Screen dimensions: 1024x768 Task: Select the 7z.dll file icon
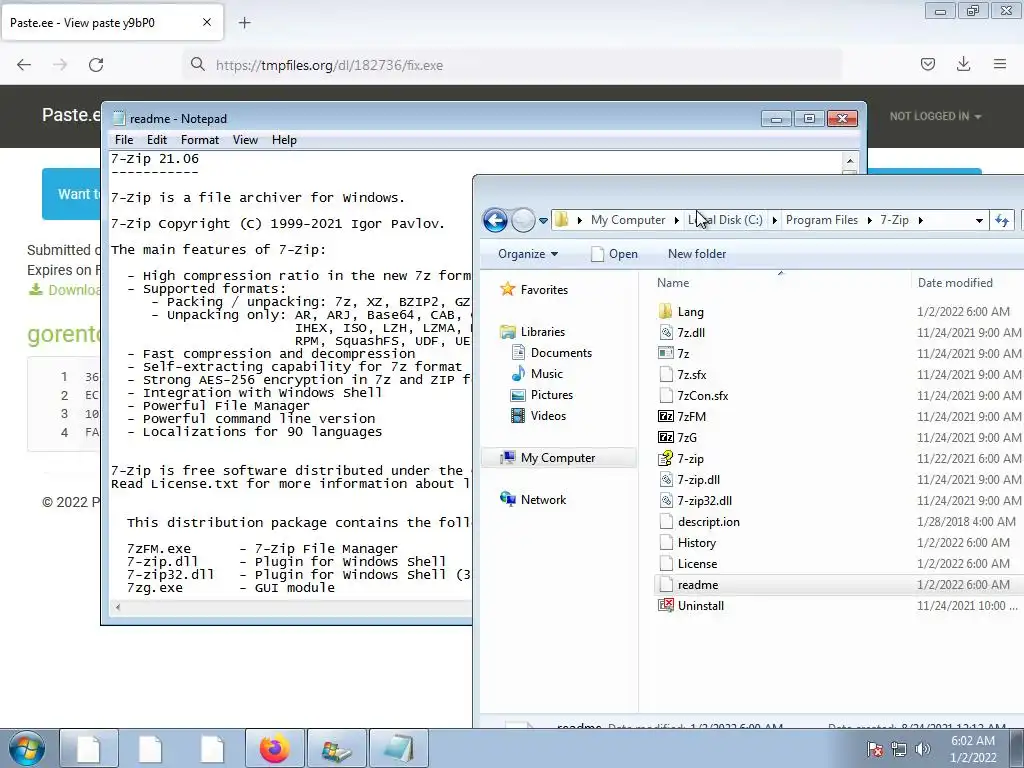[x=665, y=332]
